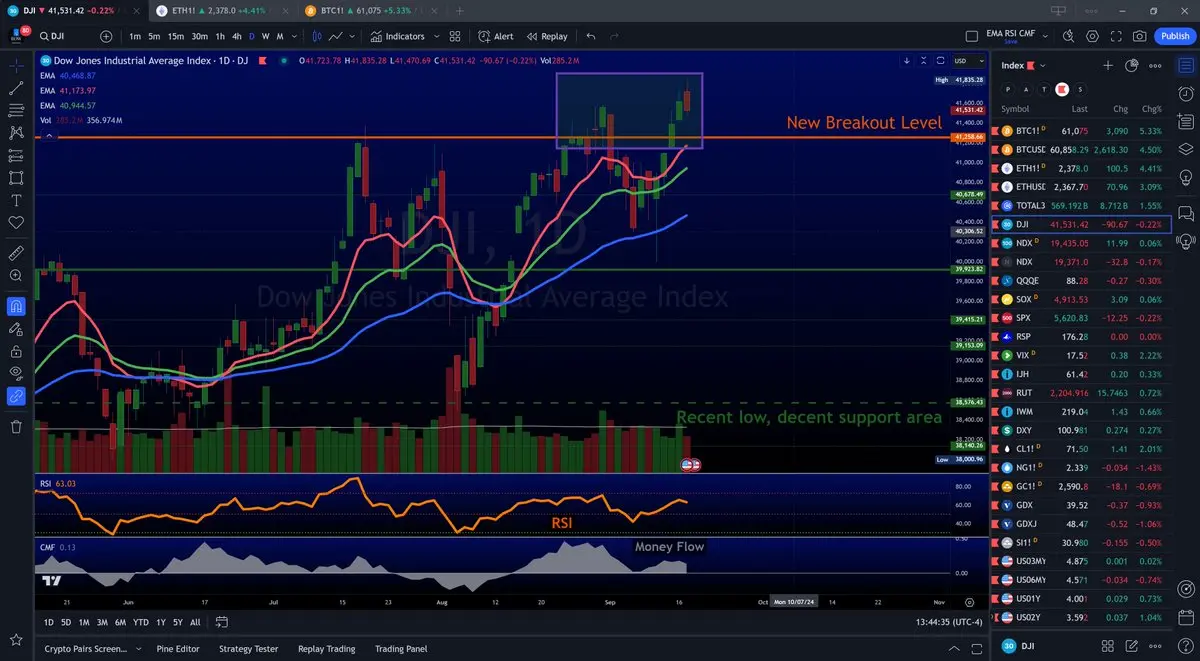Switch to the BTC1! tab
The height and width of the screenshot is (661, 1200).
[x=372, y=10]
